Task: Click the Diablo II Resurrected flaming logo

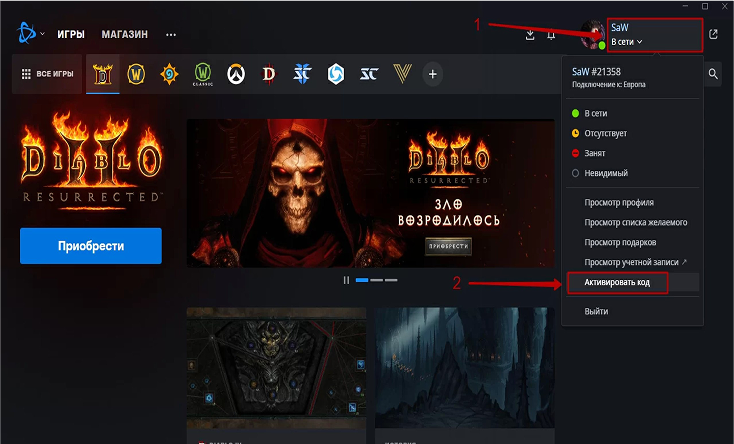Action: (x=91, y=161)
